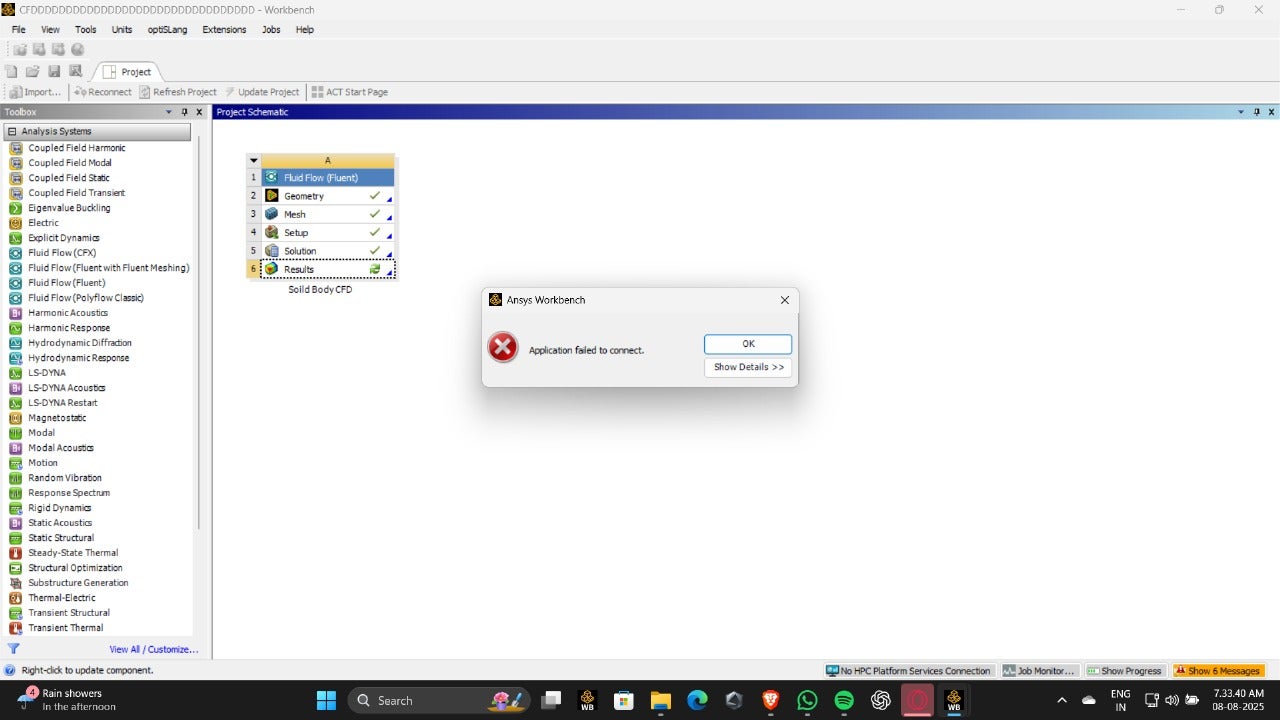This screenshot has width=1280, height=720.
Task: Click the Rigid Dynamics icon
Action: point(16,508)
